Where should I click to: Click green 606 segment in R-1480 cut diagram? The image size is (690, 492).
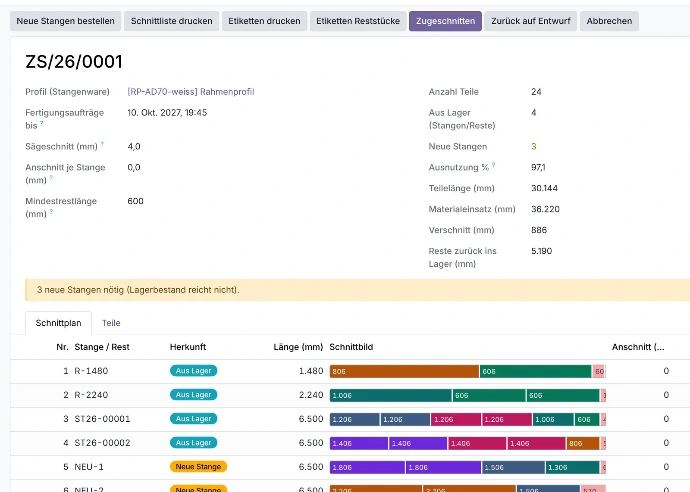pos(536,371)
